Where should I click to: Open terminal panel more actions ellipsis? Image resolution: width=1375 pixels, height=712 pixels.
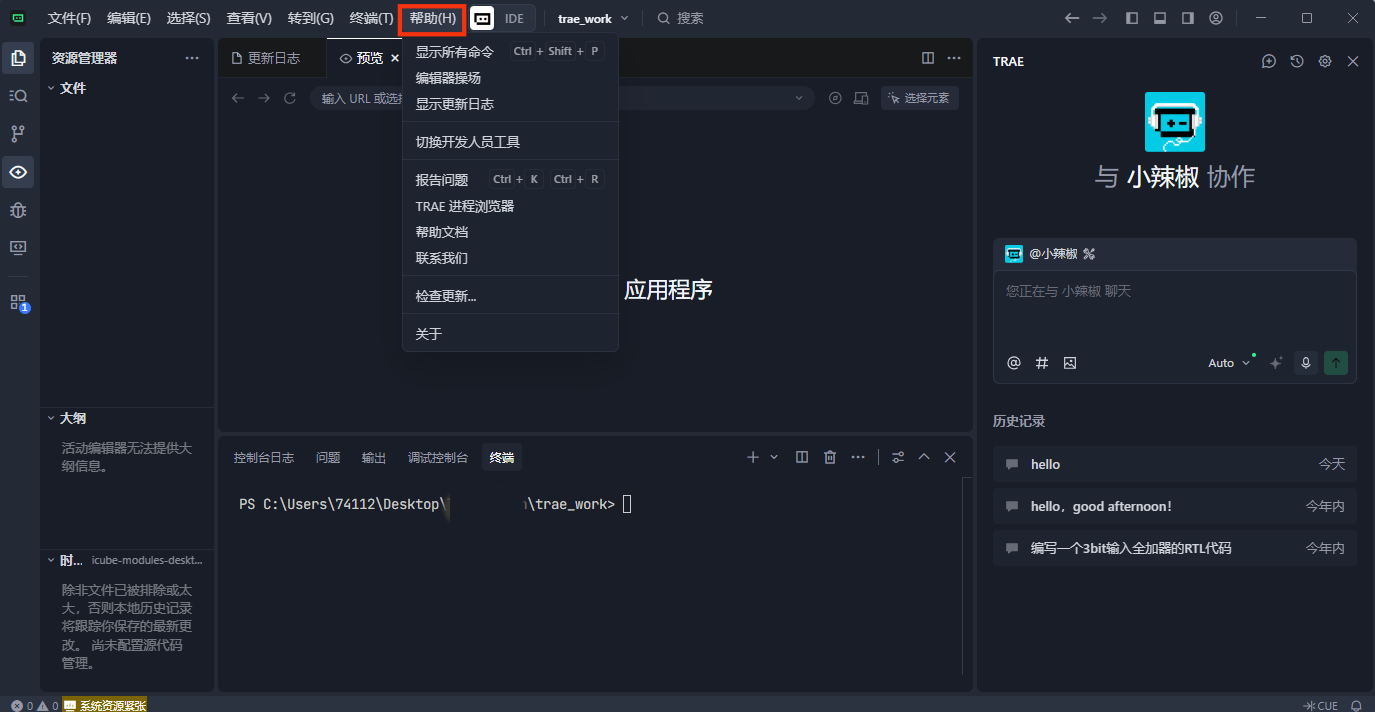[858, 457]
